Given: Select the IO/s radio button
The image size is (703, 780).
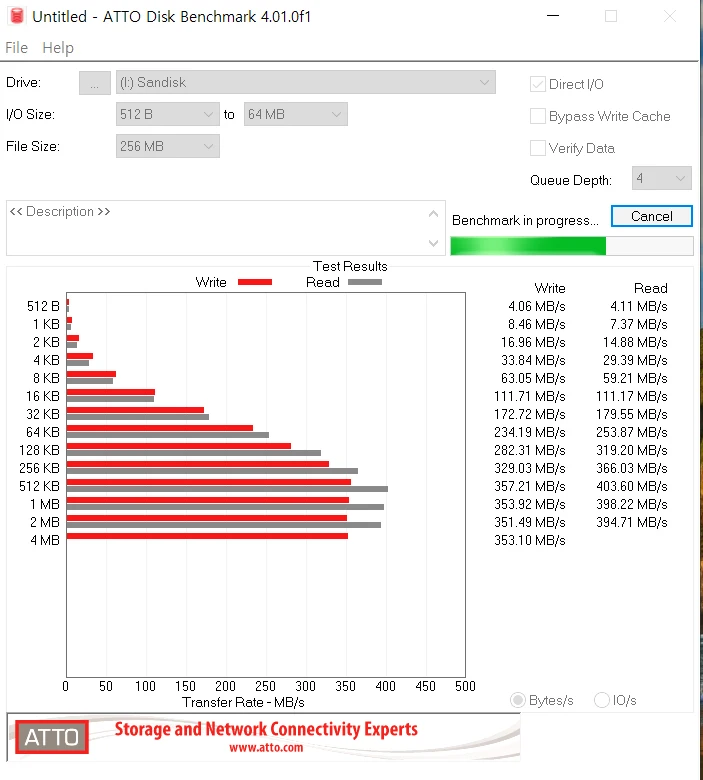Looking at the screenshot, I should [x=602, y=700].
